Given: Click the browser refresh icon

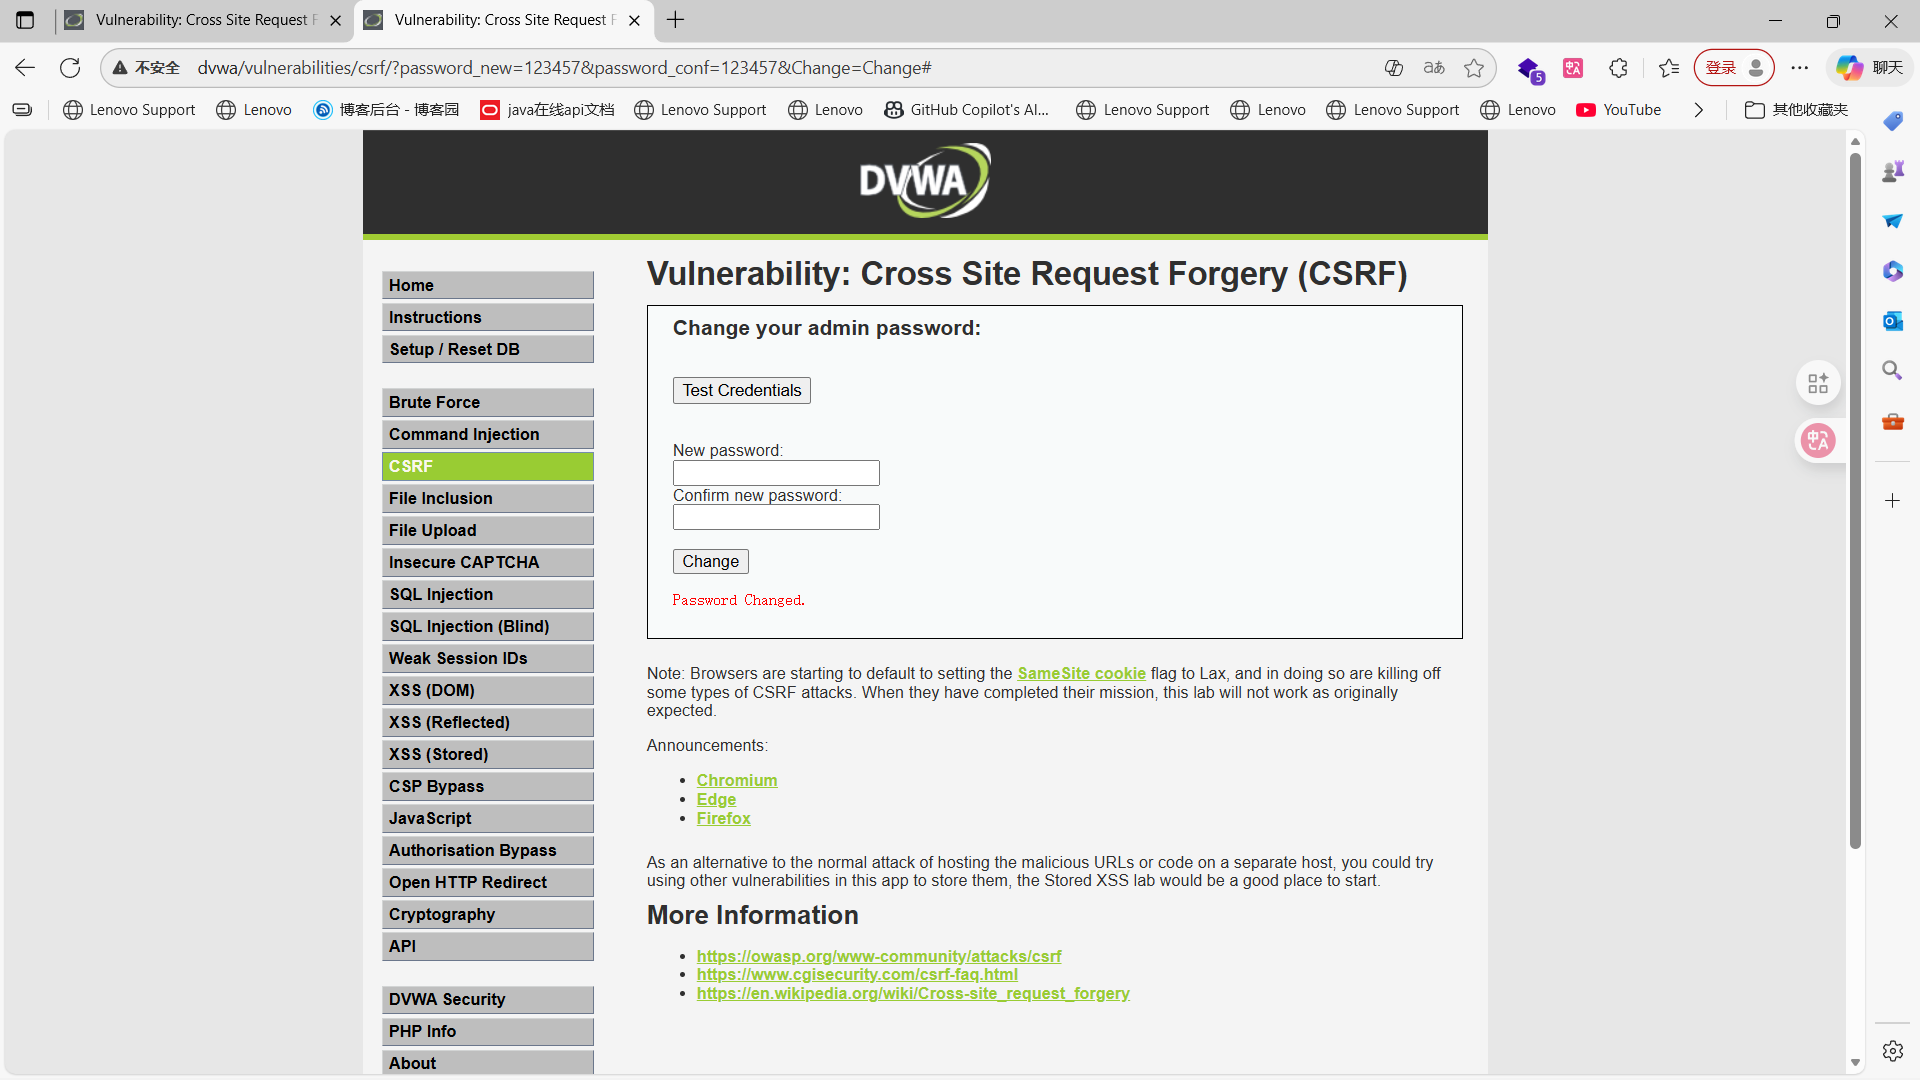Looking at the screenshot, I should 70,68.
